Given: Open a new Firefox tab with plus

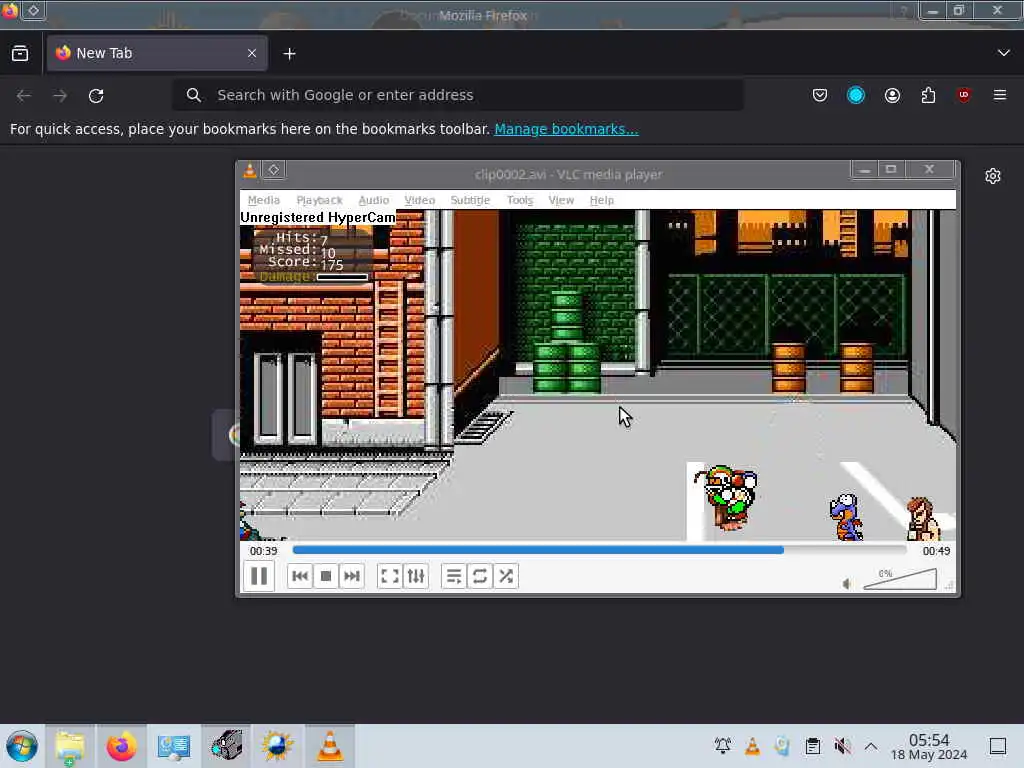Looking at the screenshot, I should [289, 54].
